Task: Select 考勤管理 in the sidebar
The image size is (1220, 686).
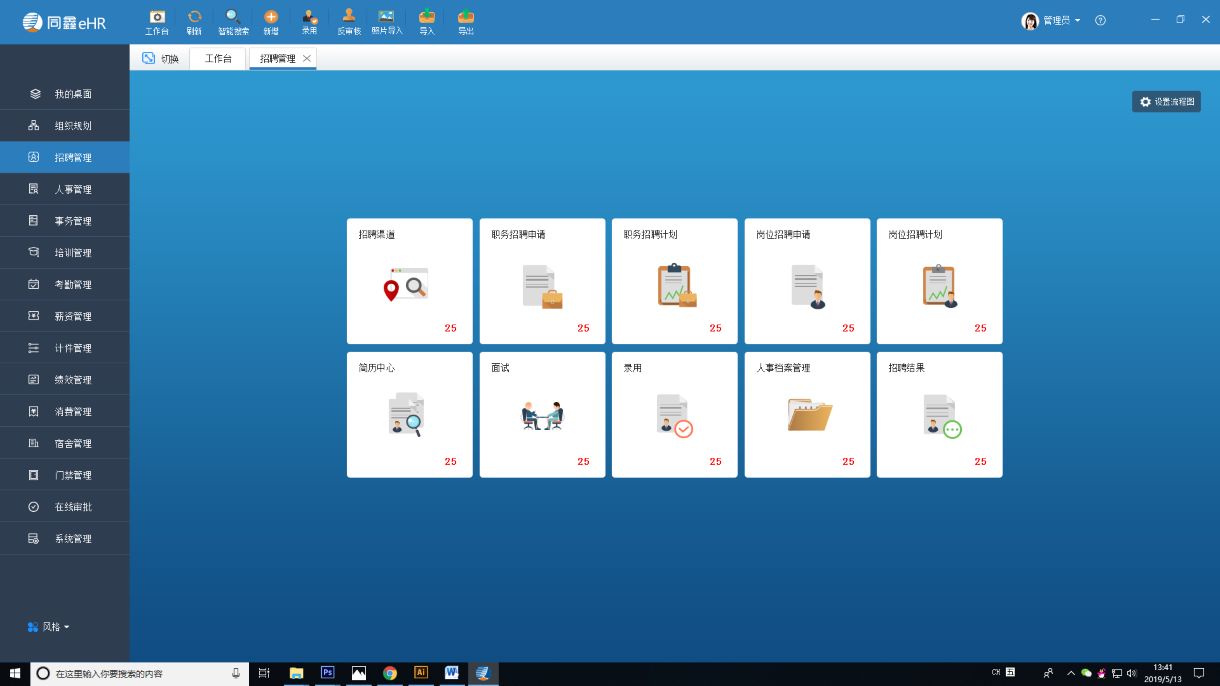Action: 72,285
